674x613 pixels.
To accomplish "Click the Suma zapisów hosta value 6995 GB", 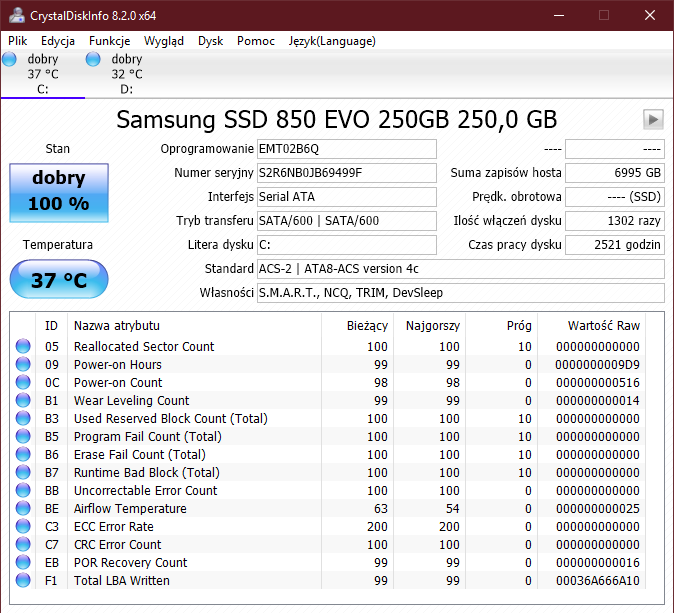I will click(615, 173).
